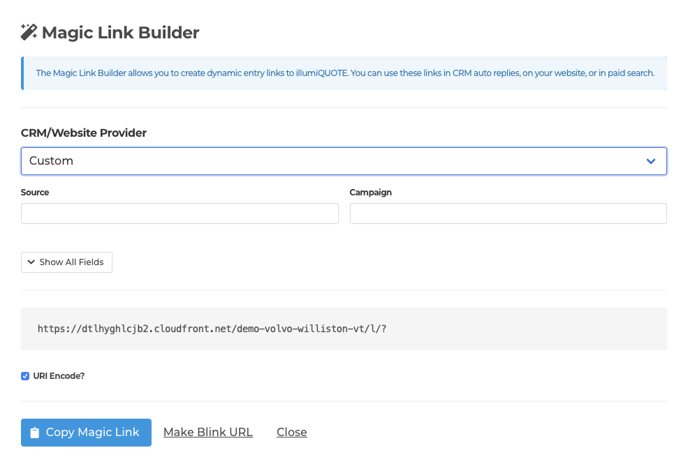The width and height of the screenshot is (688, 464).
Task: Focus the Campaign input field
Action: coord(508,213)
